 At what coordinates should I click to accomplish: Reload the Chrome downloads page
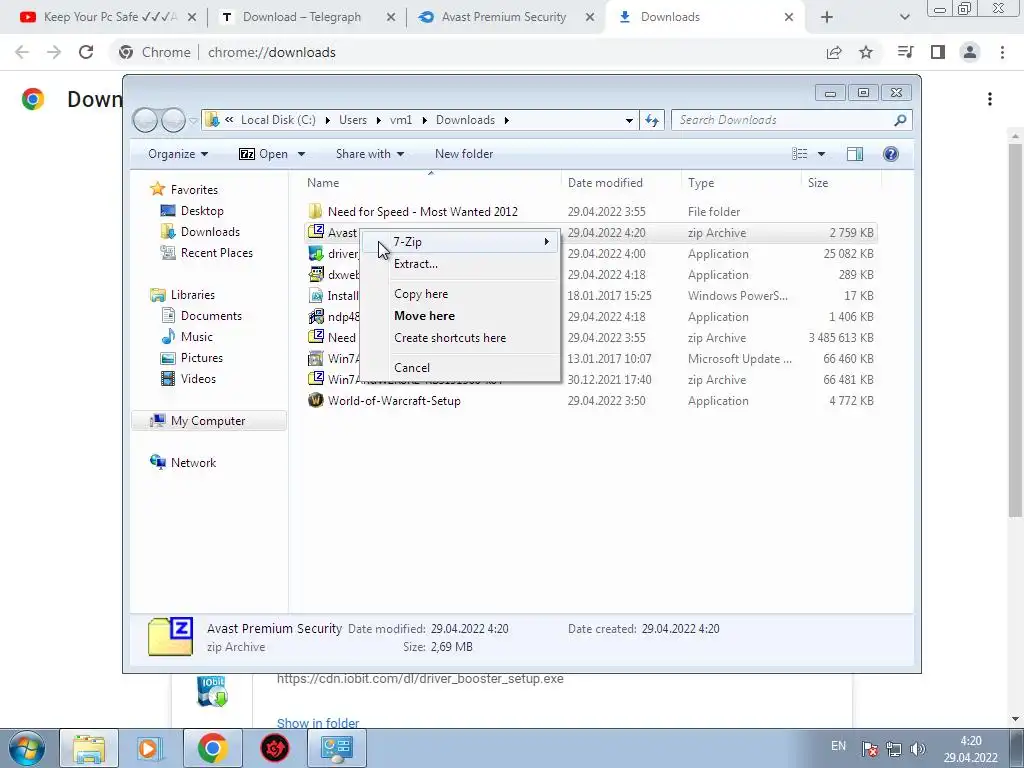pyautogui.click(x=86, y=52)
